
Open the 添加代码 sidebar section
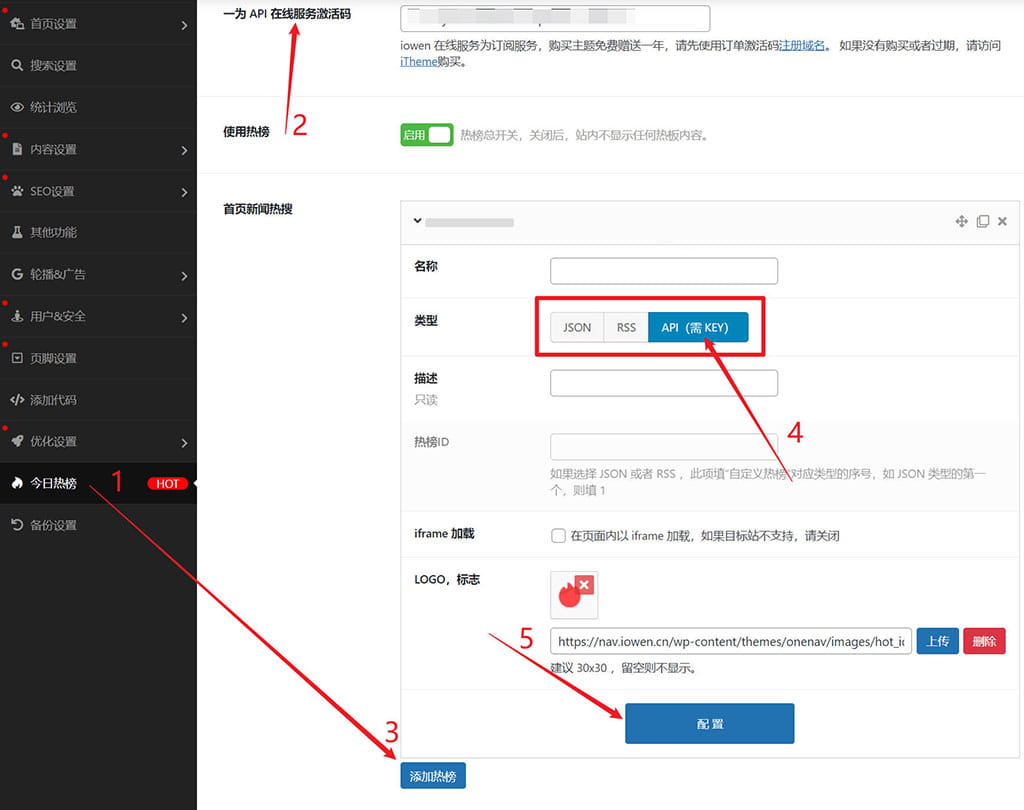[60, 400]
